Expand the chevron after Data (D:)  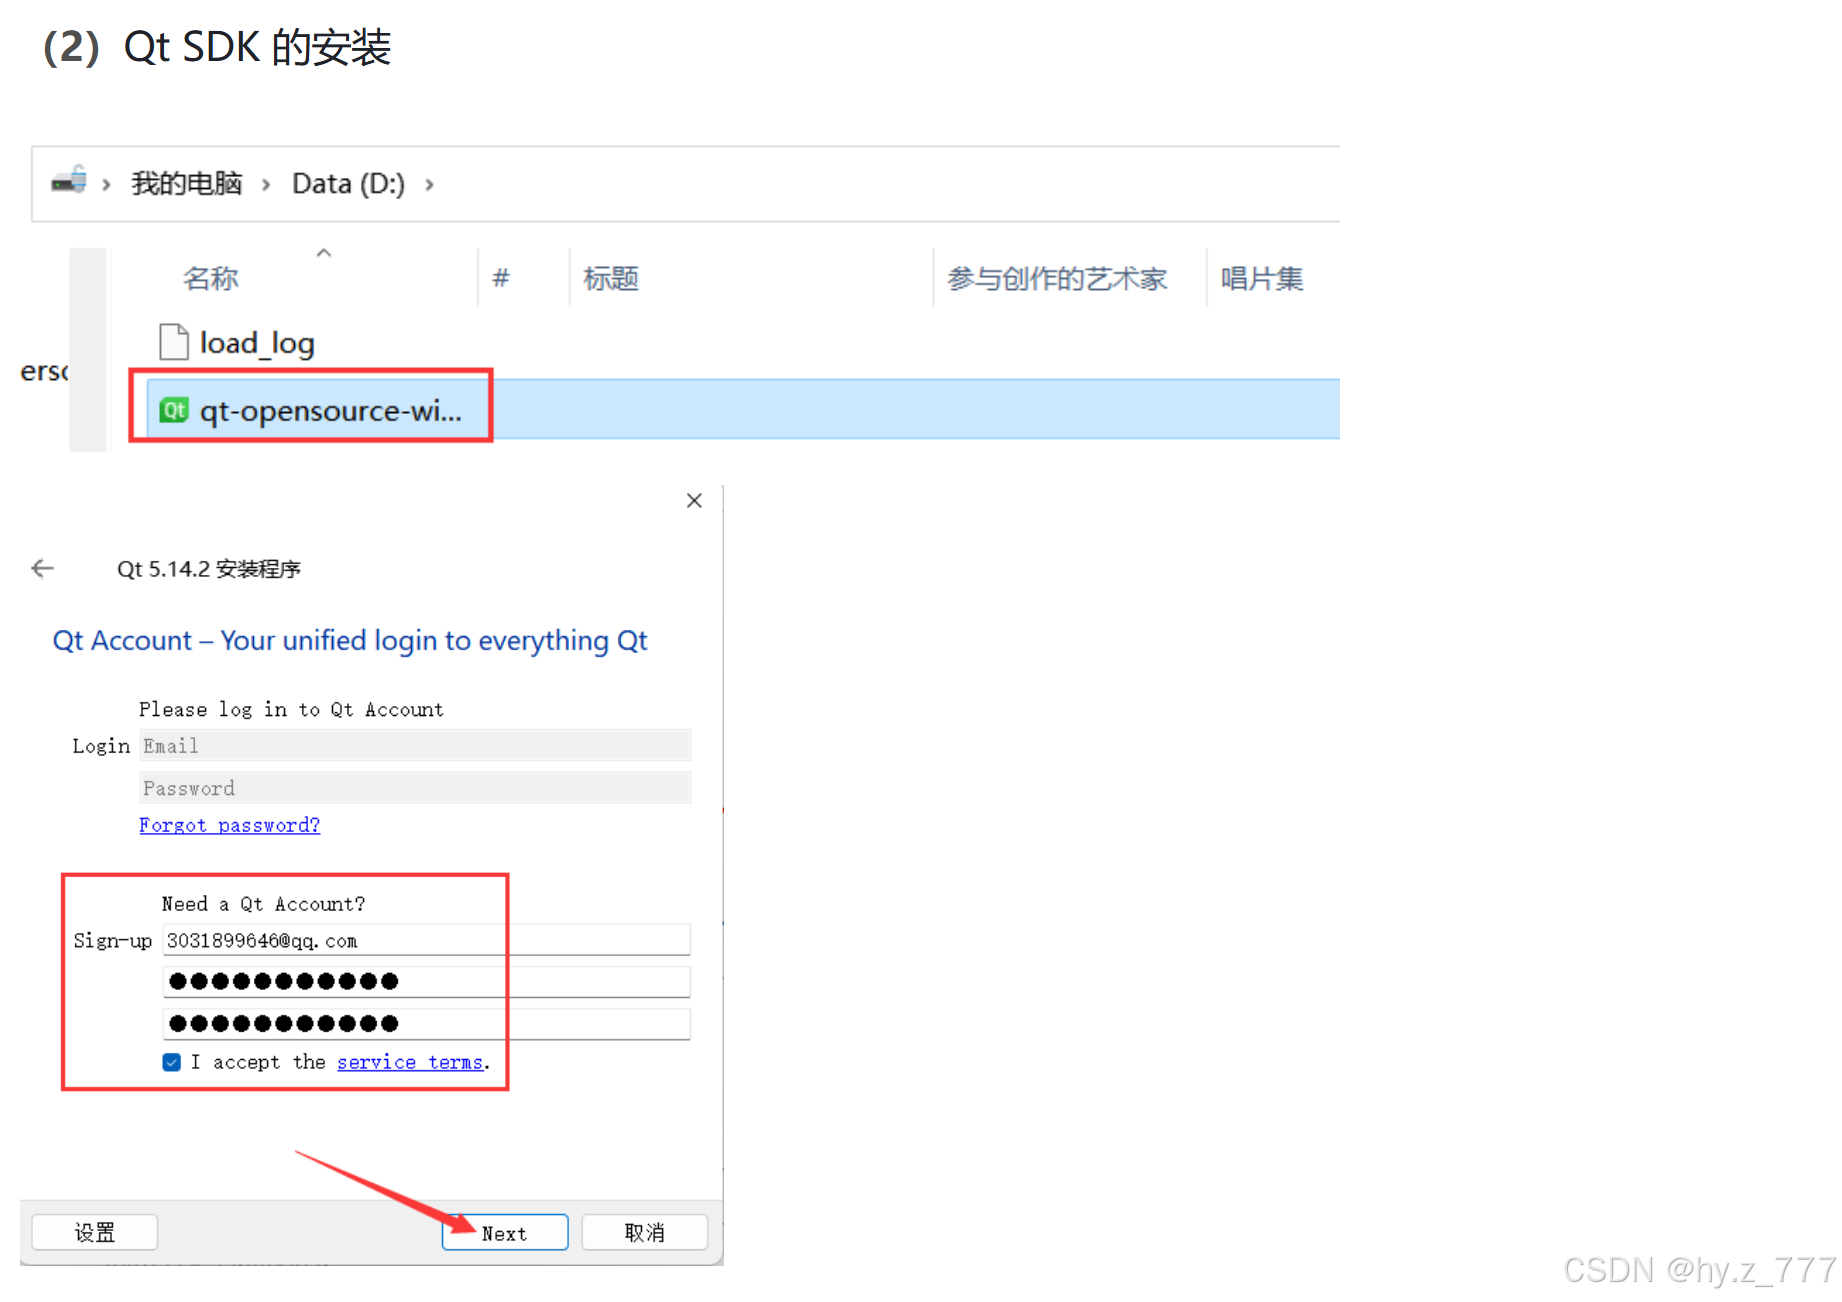(x=429, y=184)
